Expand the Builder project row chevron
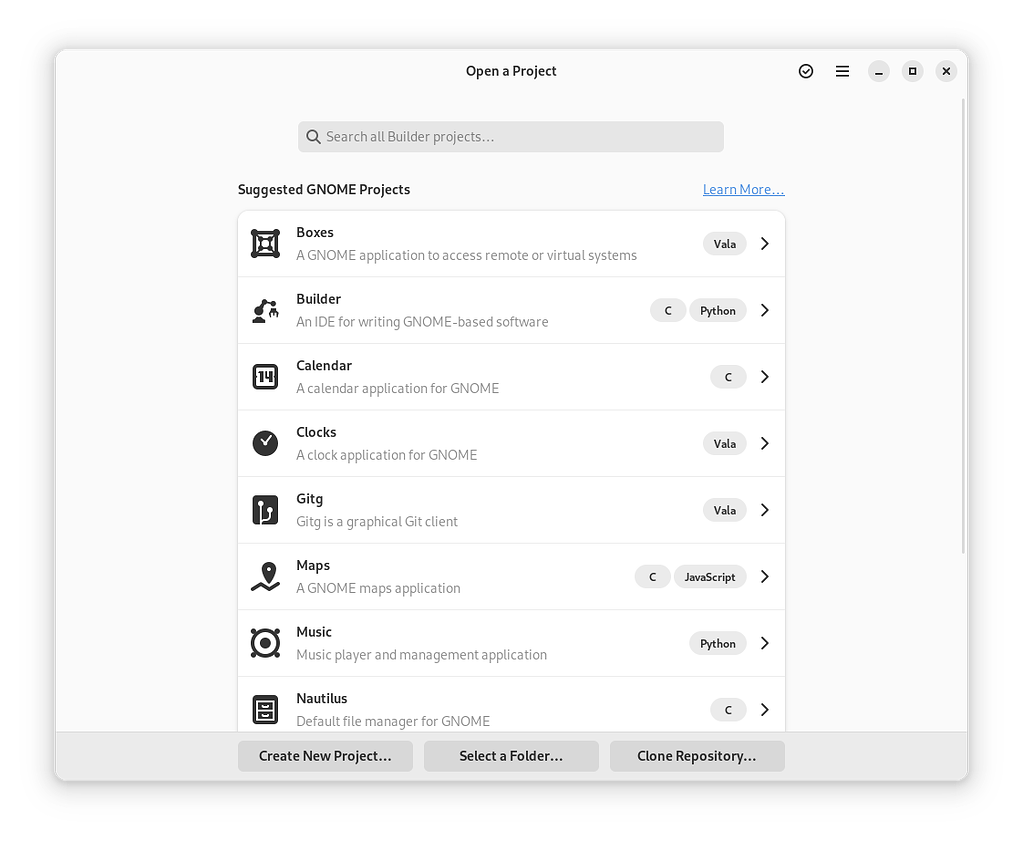 pos(764,310)
